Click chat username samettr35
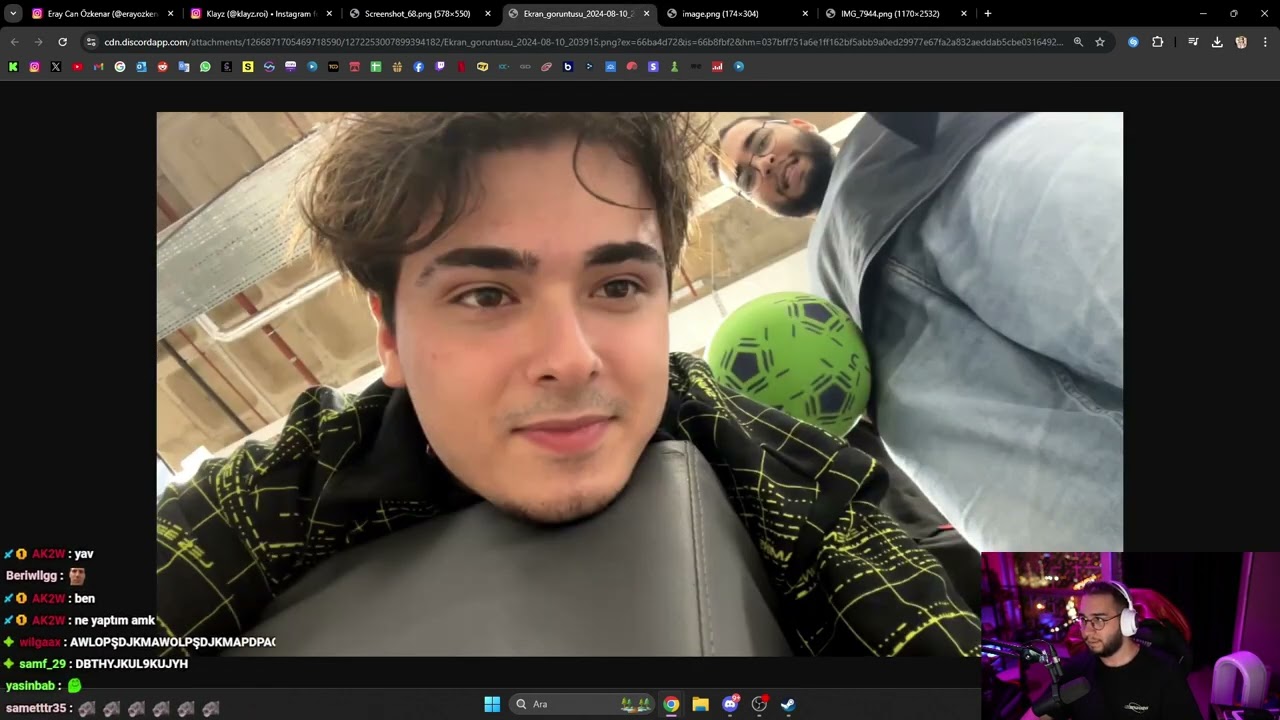The height and width of the screenshot is (720, 1280). point(36,708)
